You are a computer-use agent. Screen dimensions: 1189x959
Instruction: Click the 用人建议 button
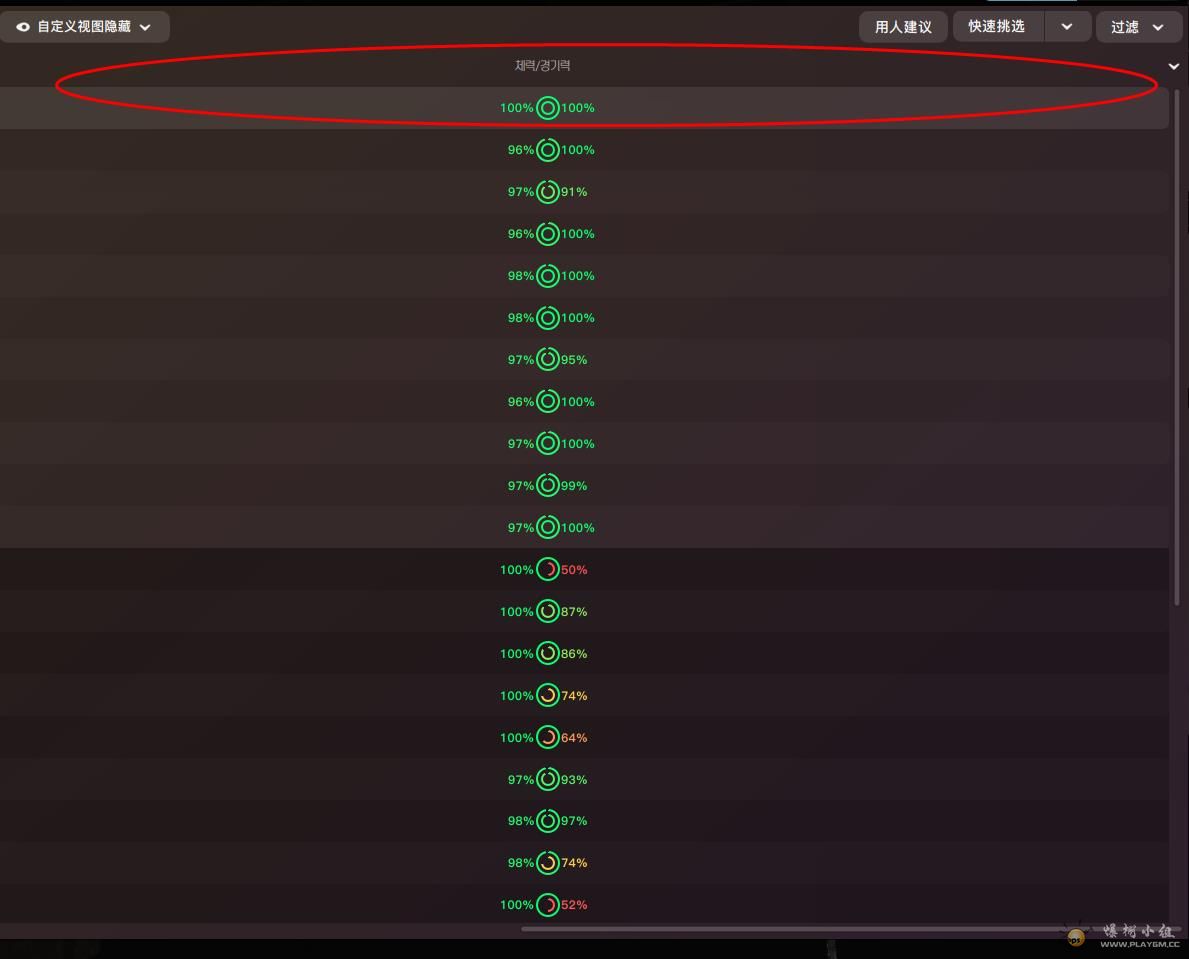coord(903,27)
